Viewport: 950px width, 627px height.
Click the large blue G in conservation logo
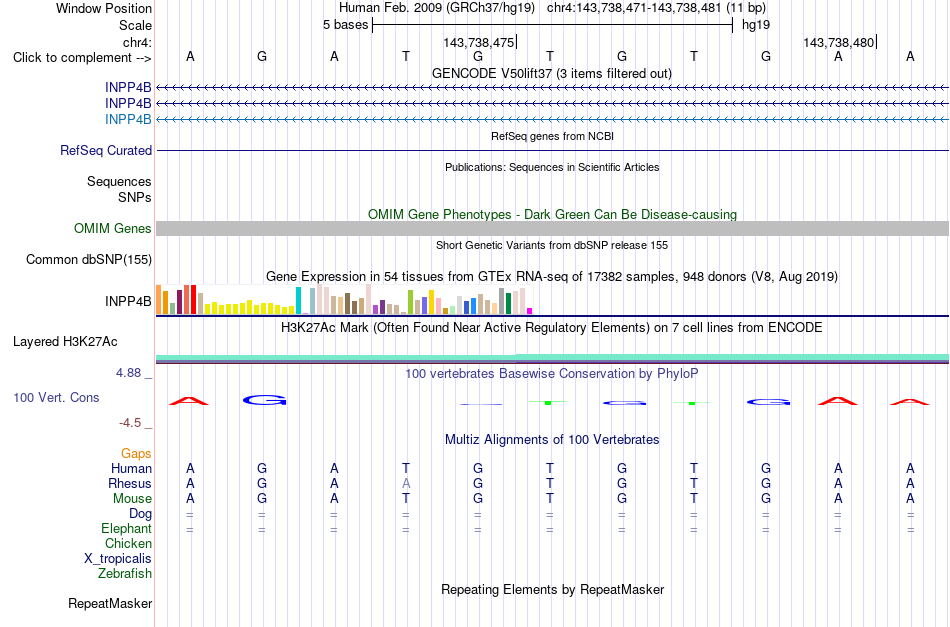(264, 400)
